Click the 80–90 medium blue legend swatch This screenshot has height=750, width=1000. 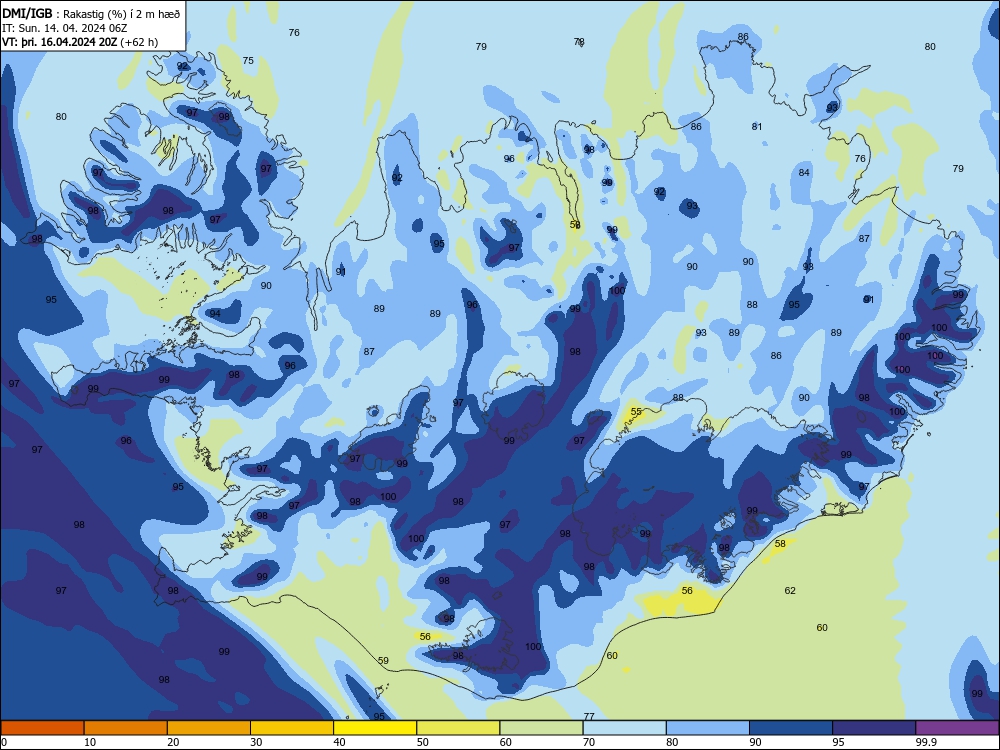pos(708,728)
